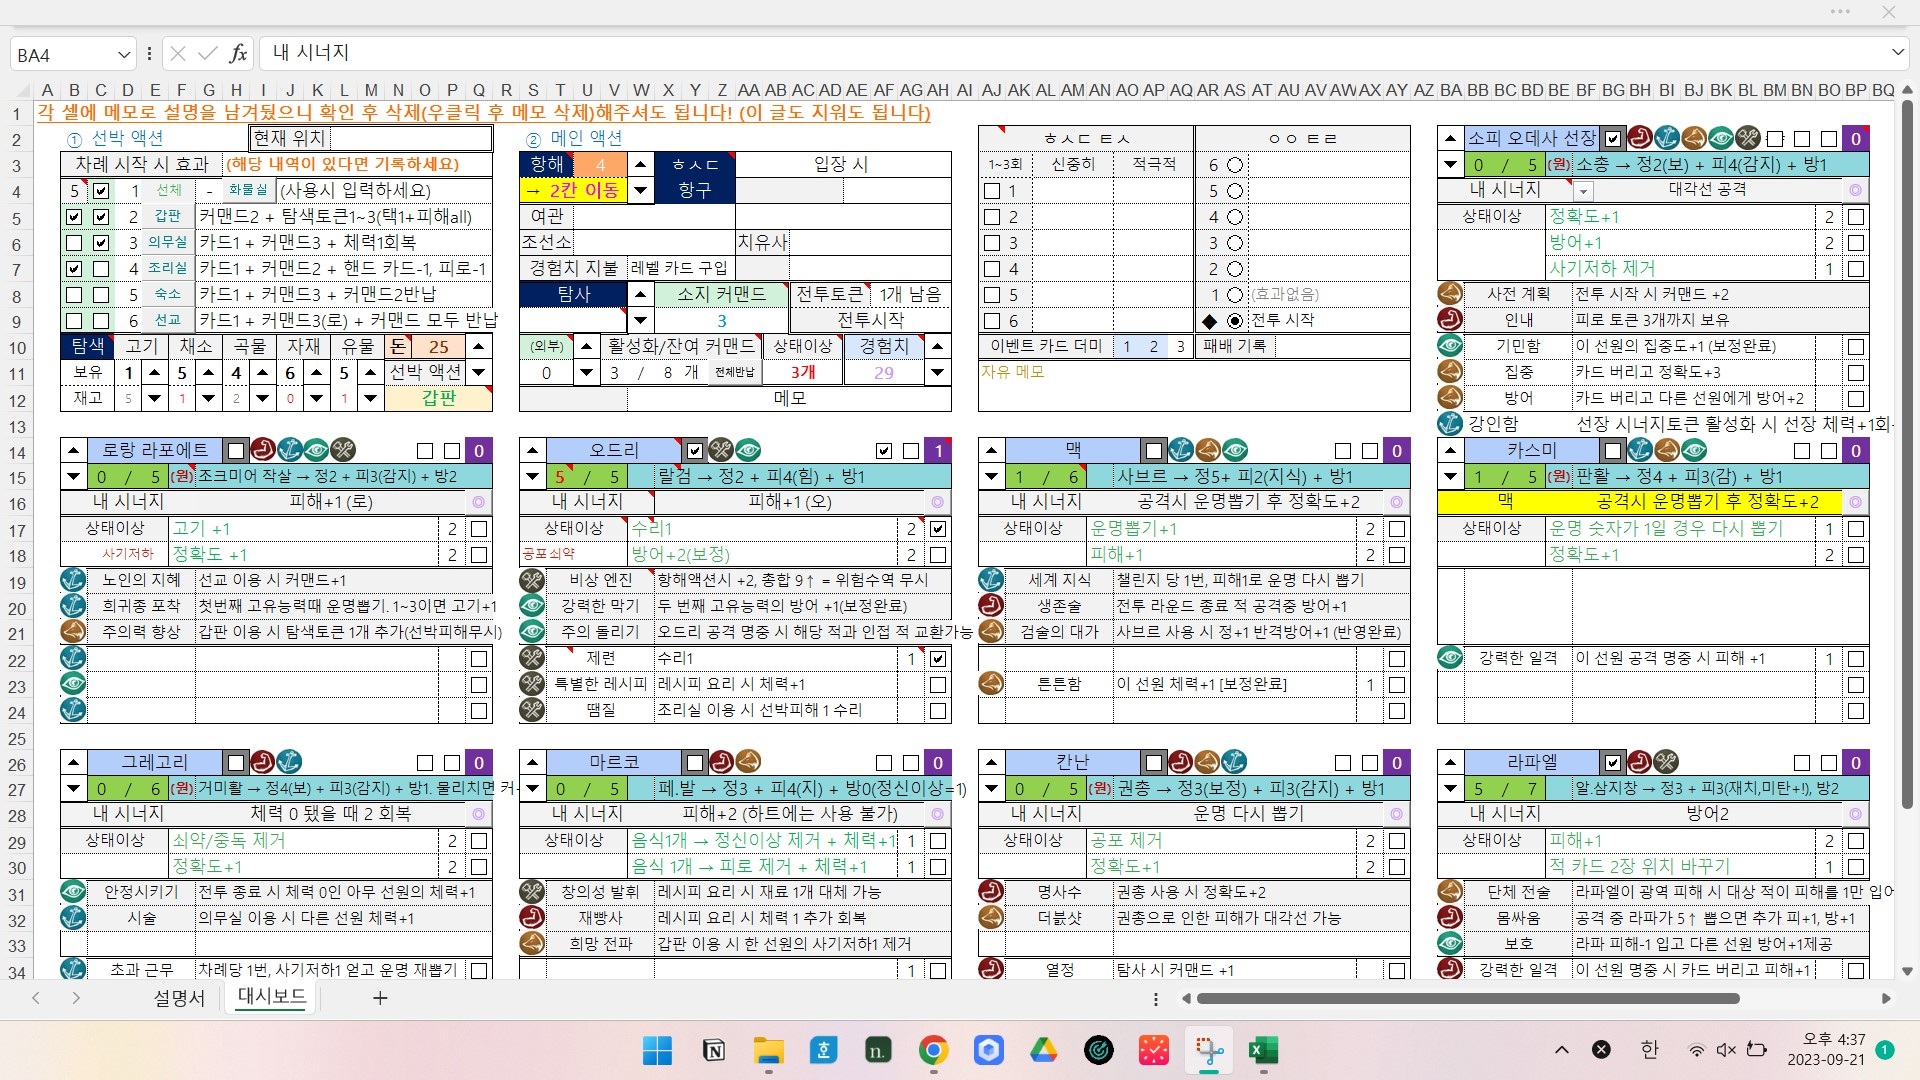Click the horizontal scrollbar thumb
Viewport: 1920px width, 1080px height.
coord(1468,998)
